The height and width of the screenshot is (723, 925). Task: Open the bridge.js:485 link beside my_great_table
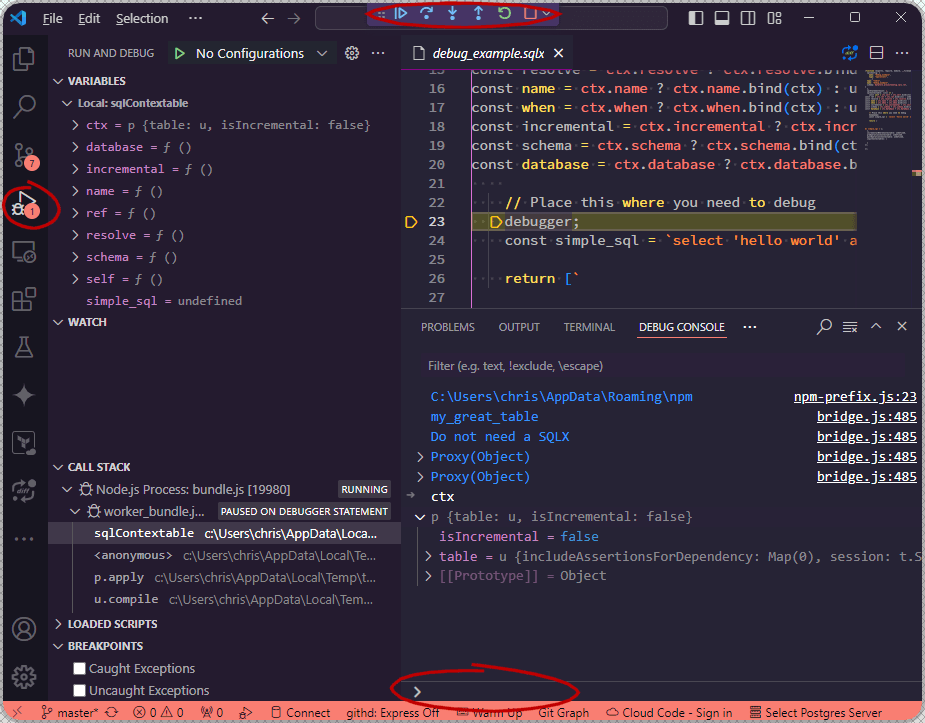click(867, 417)
